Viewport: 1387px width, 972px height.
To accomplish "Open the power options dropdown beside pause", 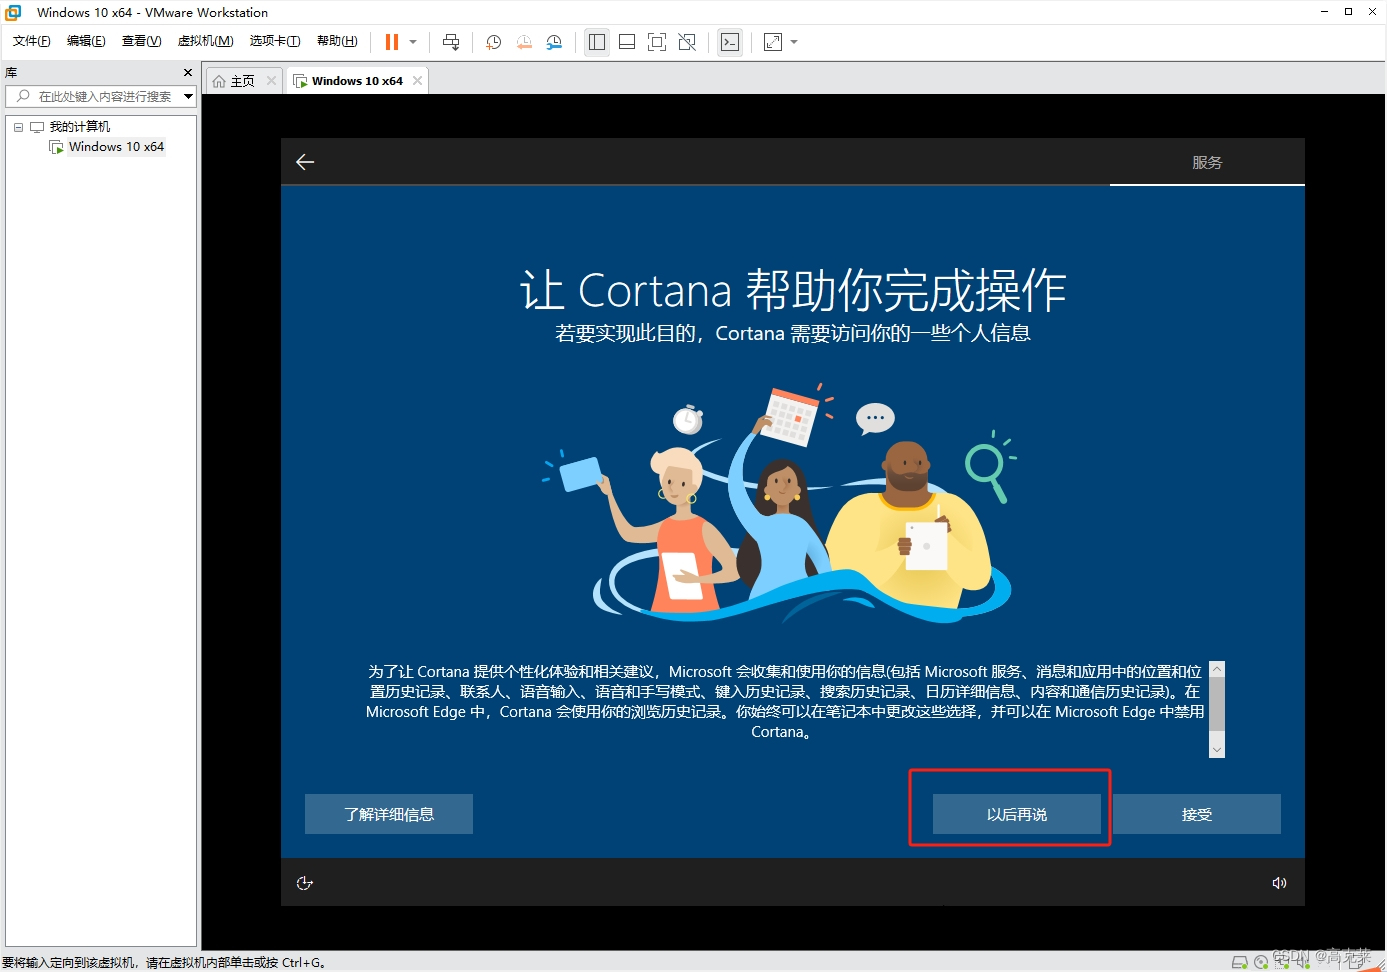I will pyautogui.click(x=413, y=42).
